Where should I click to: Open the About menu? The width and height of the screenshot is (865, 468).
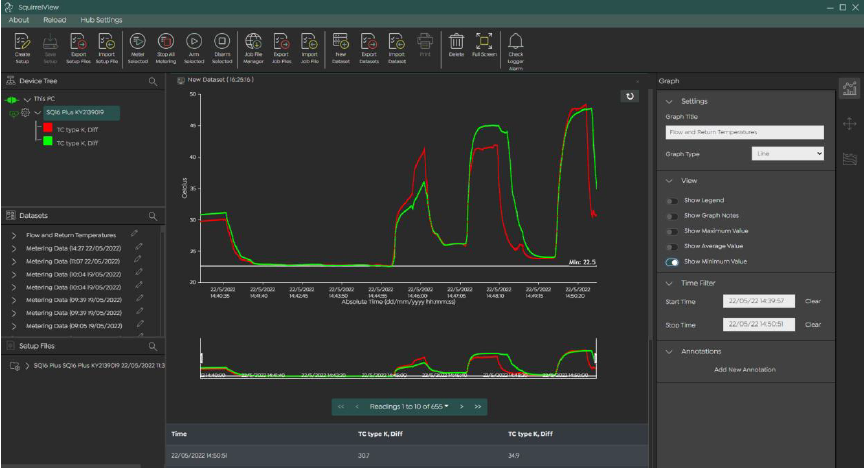click(x=19, y=19)
